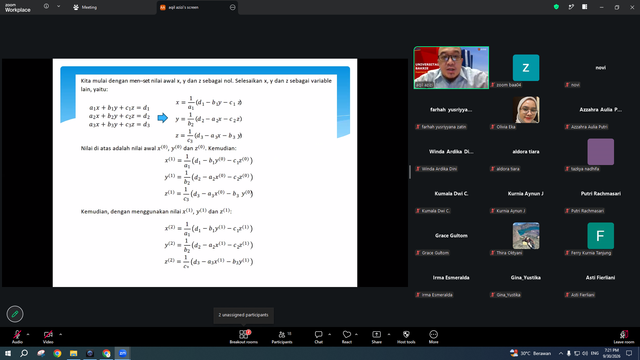640x360 pixels.
Task: Select the Azzahra Aulia Putri tile
Action: point(600,110)
